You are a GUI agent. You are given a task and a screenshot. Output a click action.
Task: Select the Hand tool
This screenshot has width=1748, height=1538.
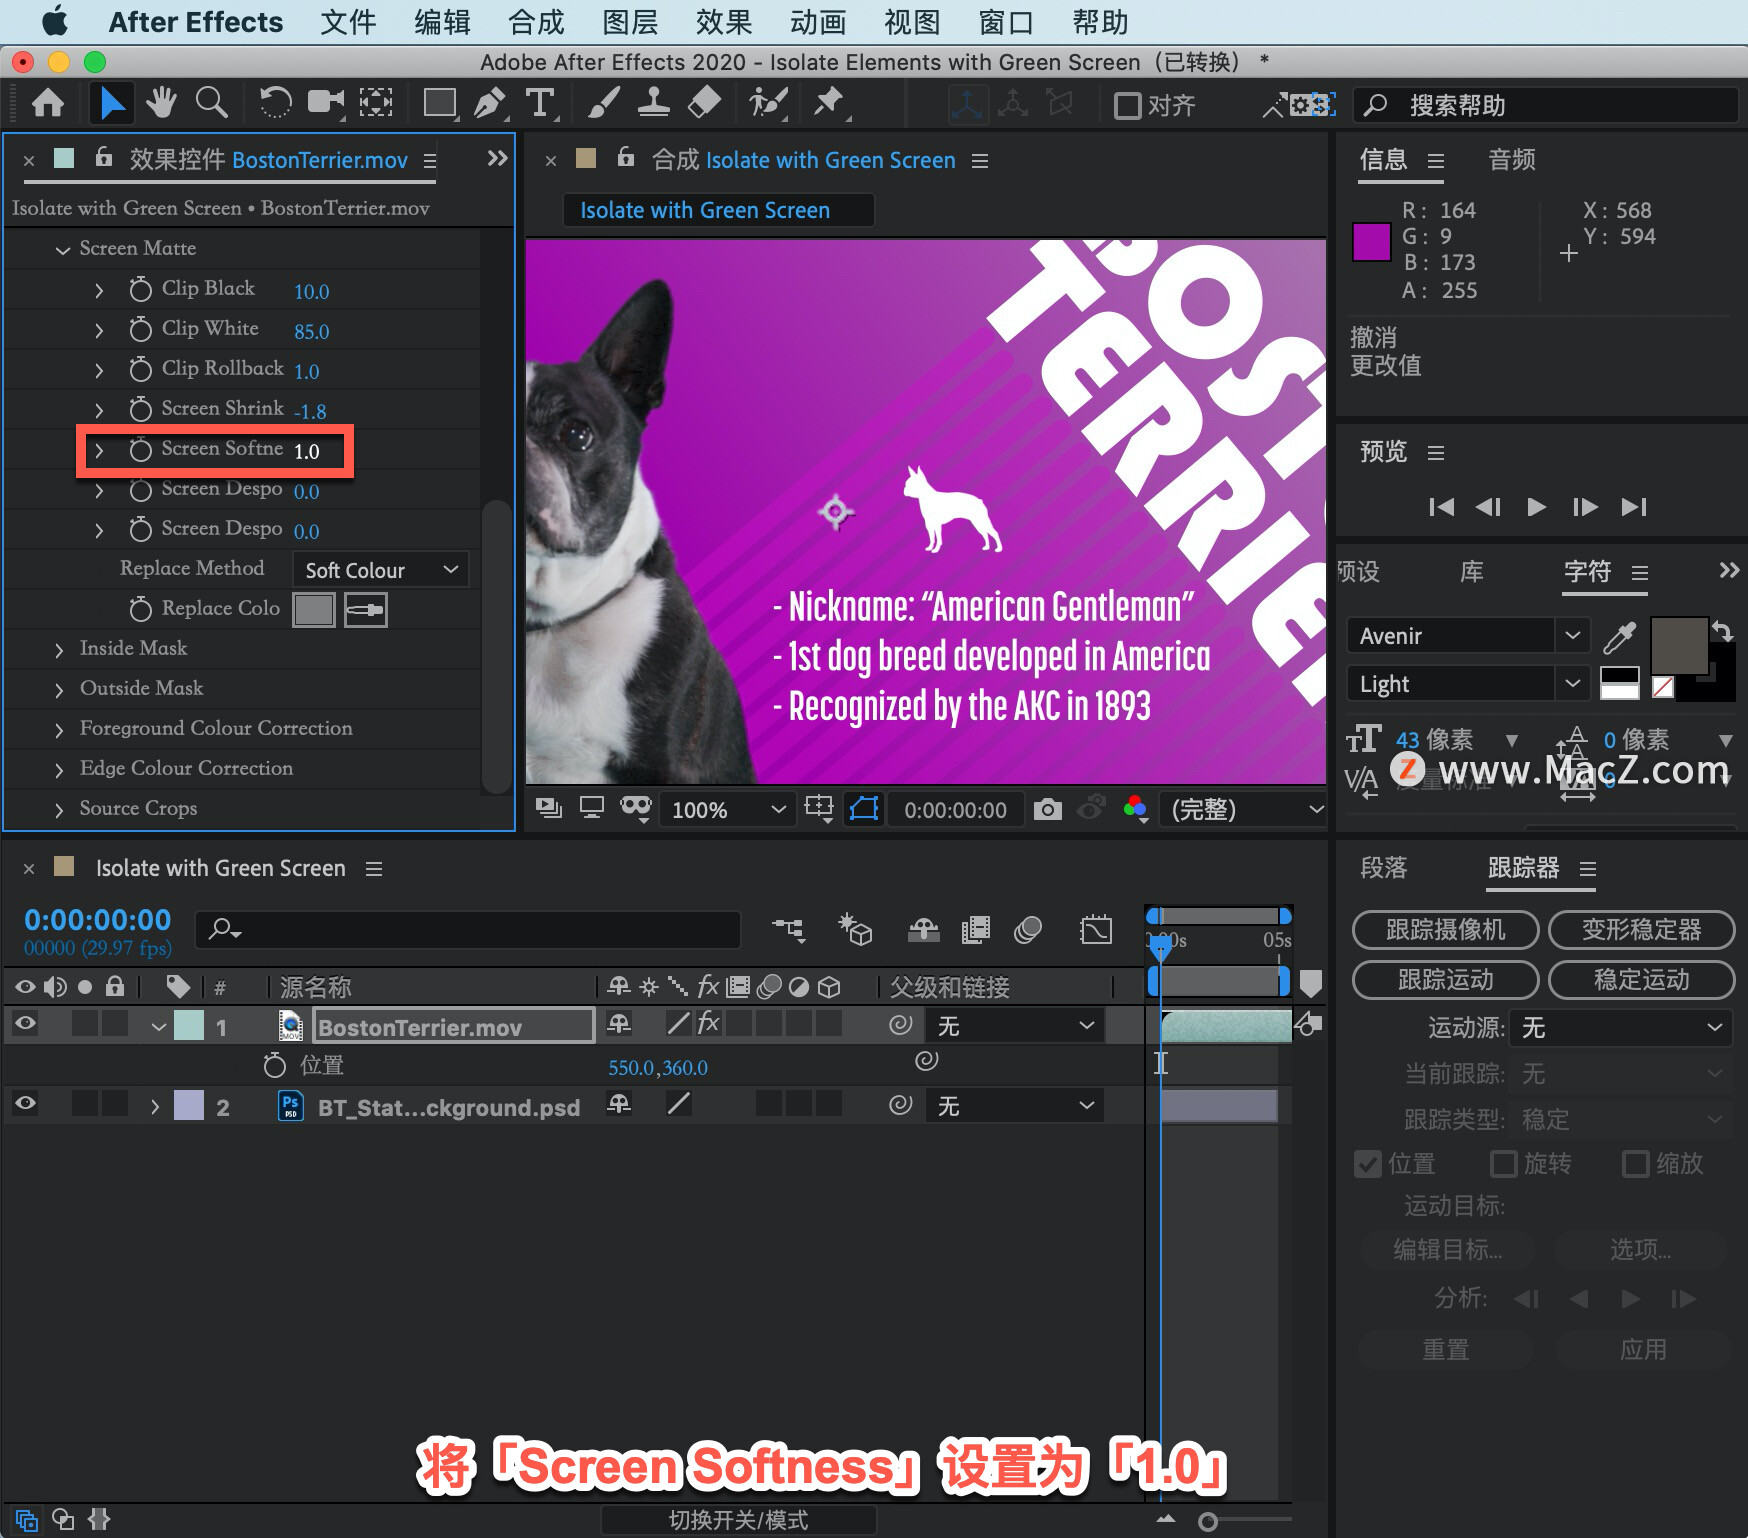[x=161, y=103]
